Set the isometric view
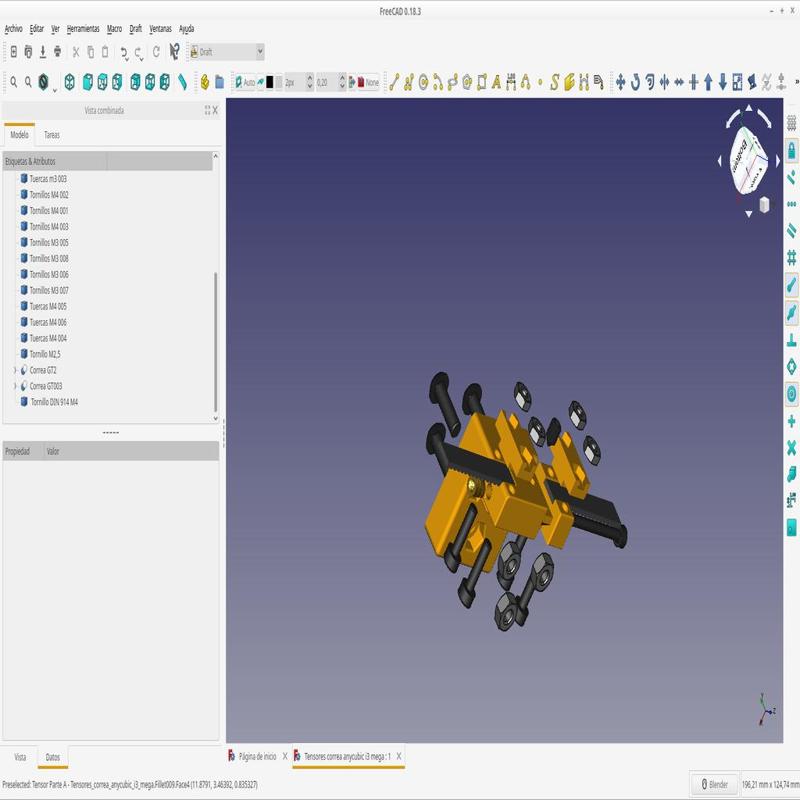 pyautogui.click(x=69, y=82)
